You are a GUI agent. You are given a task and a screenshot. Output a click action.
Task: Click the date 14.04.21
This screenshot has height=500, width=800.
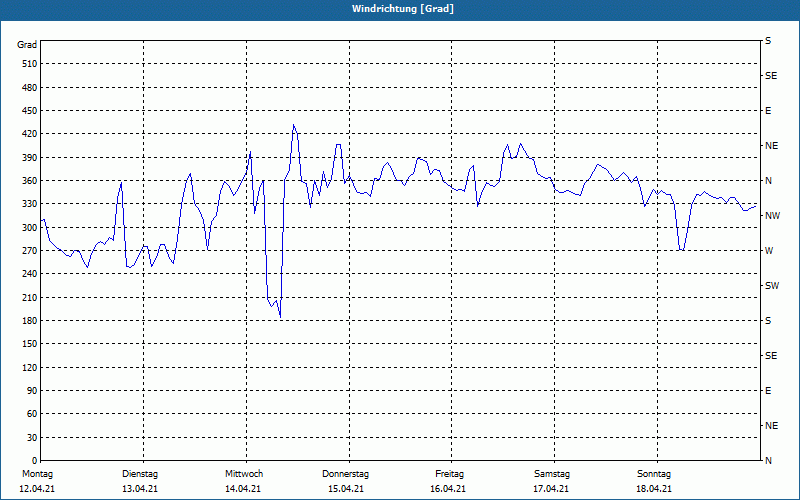[x=243, y=489]
